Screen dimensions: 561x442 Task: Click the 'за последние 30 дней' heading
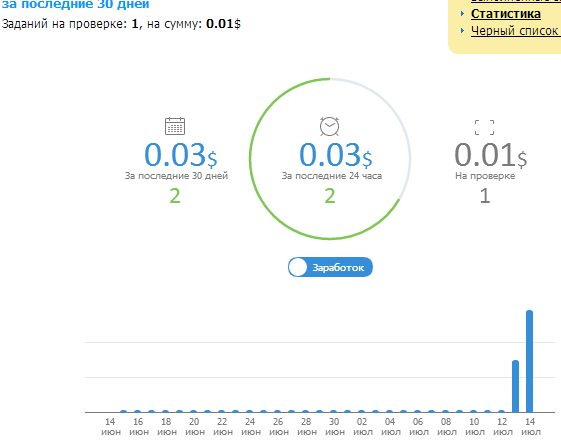pos(75,4)
